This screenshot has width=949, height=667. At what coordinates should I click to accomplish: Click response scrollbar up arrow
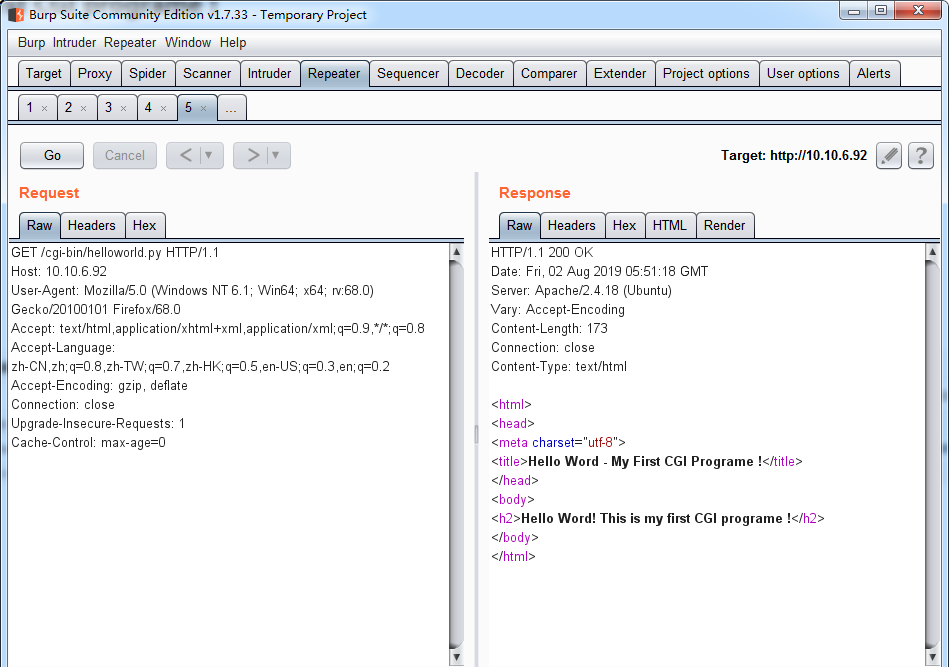pyautogui.click(x=932, y=251)
